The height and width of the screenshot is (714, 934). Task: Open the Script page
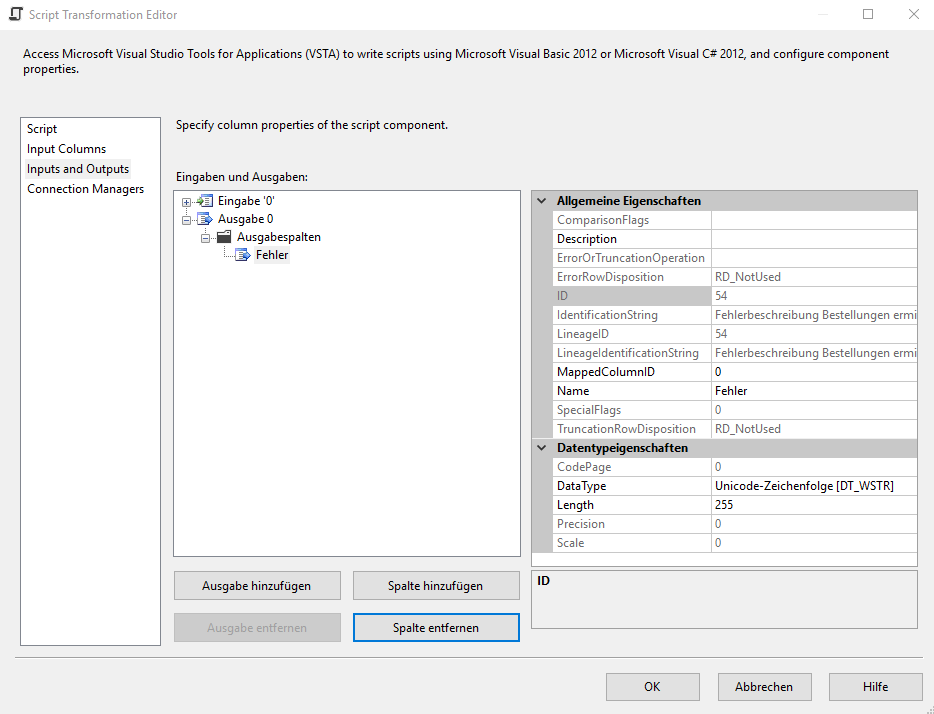pyautogui.click(x=42, y=129)
